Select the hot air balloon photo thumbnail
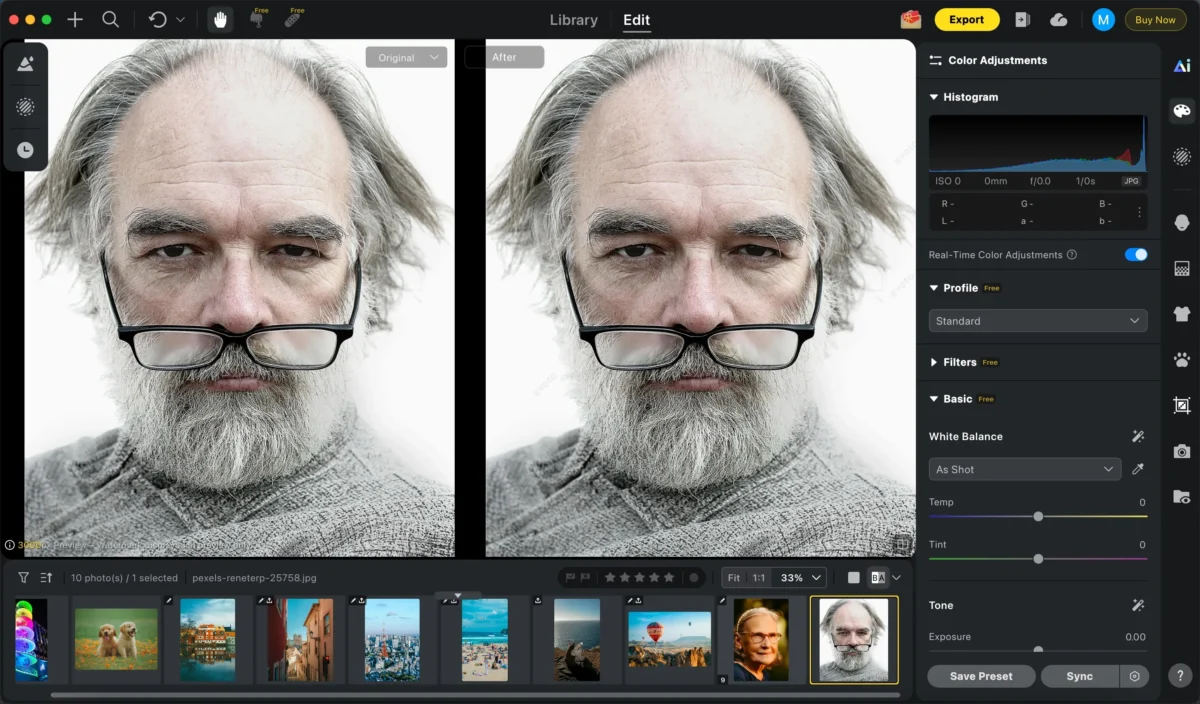The width and height of the screenshot is (1200, 704). [x=669, y=640]
